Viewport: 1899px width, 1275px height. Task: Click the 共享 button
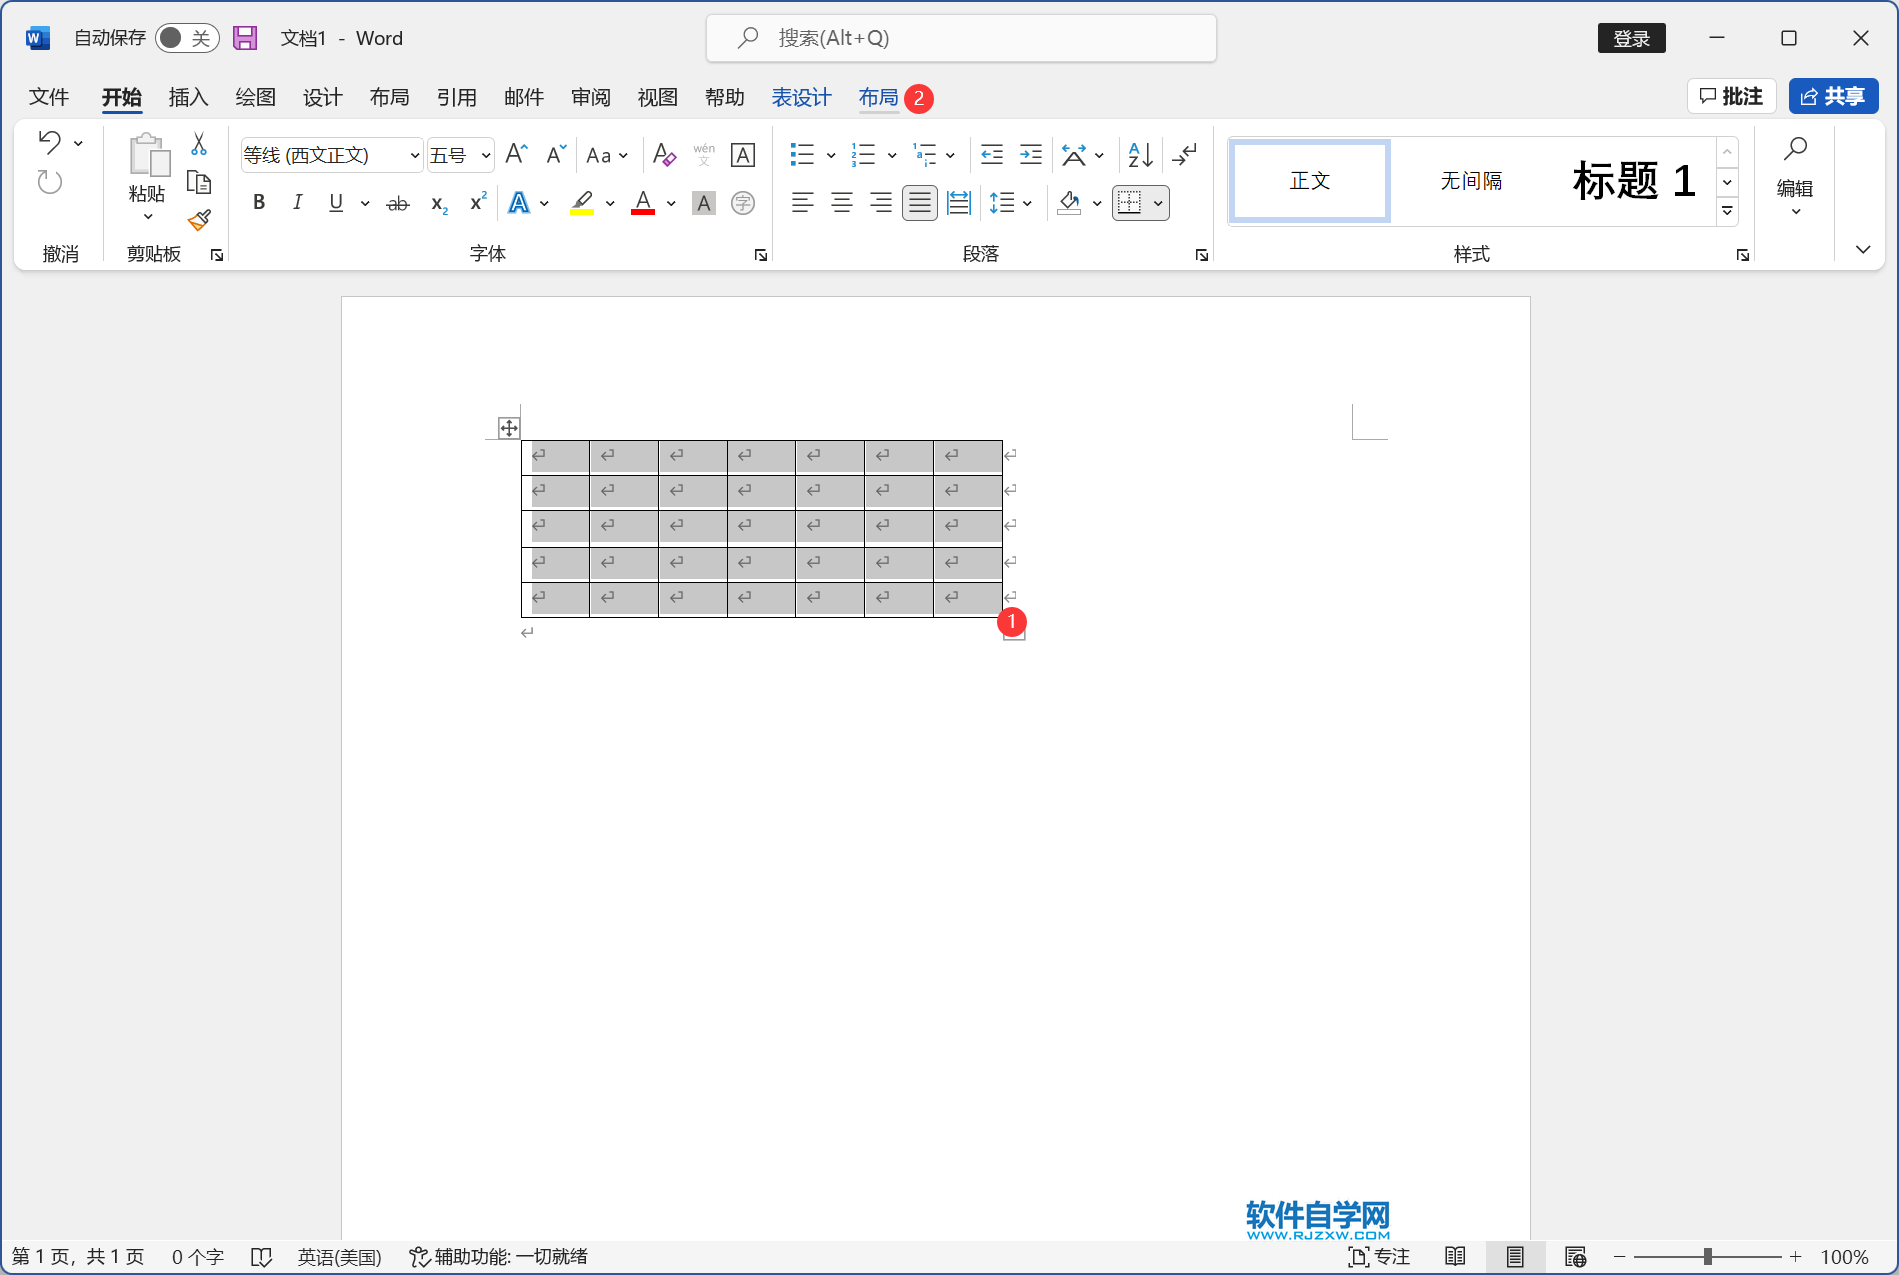coord(1833,95)
